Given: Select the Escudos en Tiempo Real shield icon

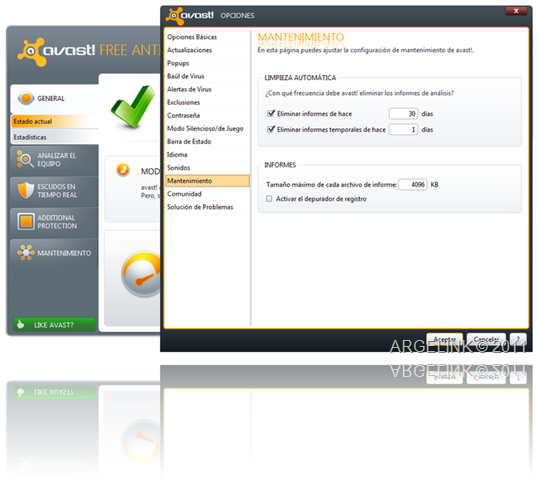Looking at the screenshot, I should click(26, 190).
